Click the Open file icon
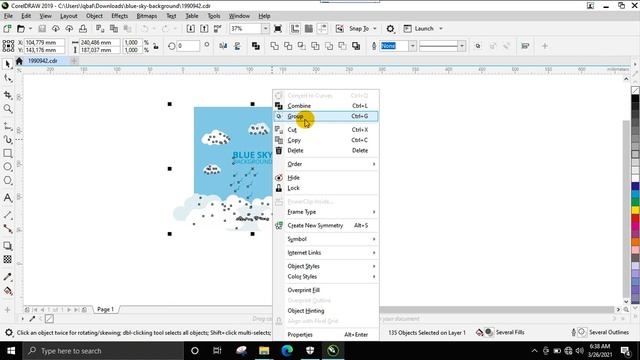 (x=20, y=29)
